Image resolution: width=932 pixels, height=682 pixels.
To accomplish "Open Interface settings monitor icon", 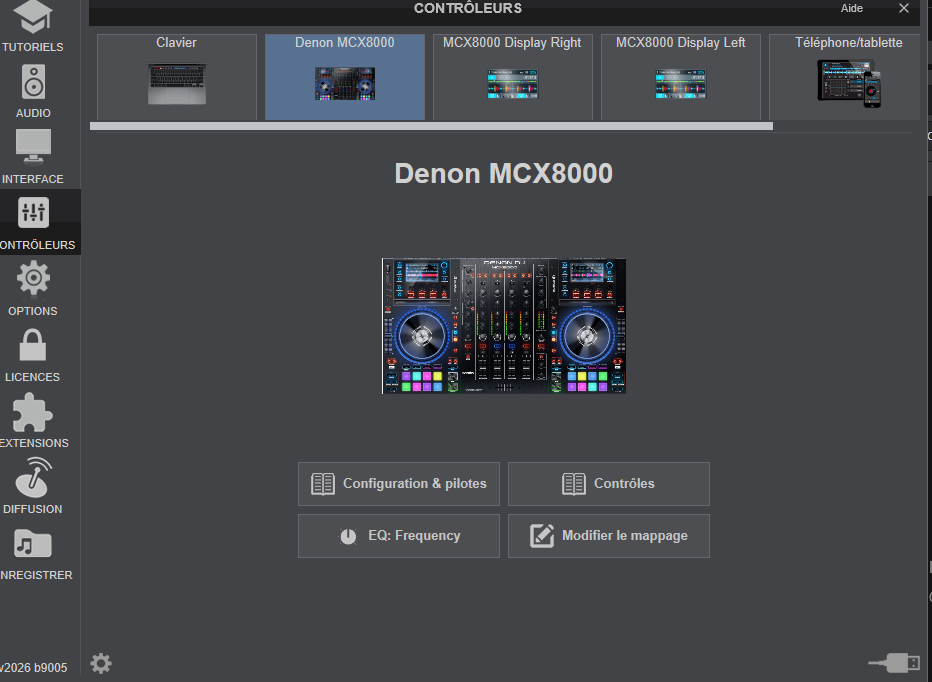I will 33,149.
